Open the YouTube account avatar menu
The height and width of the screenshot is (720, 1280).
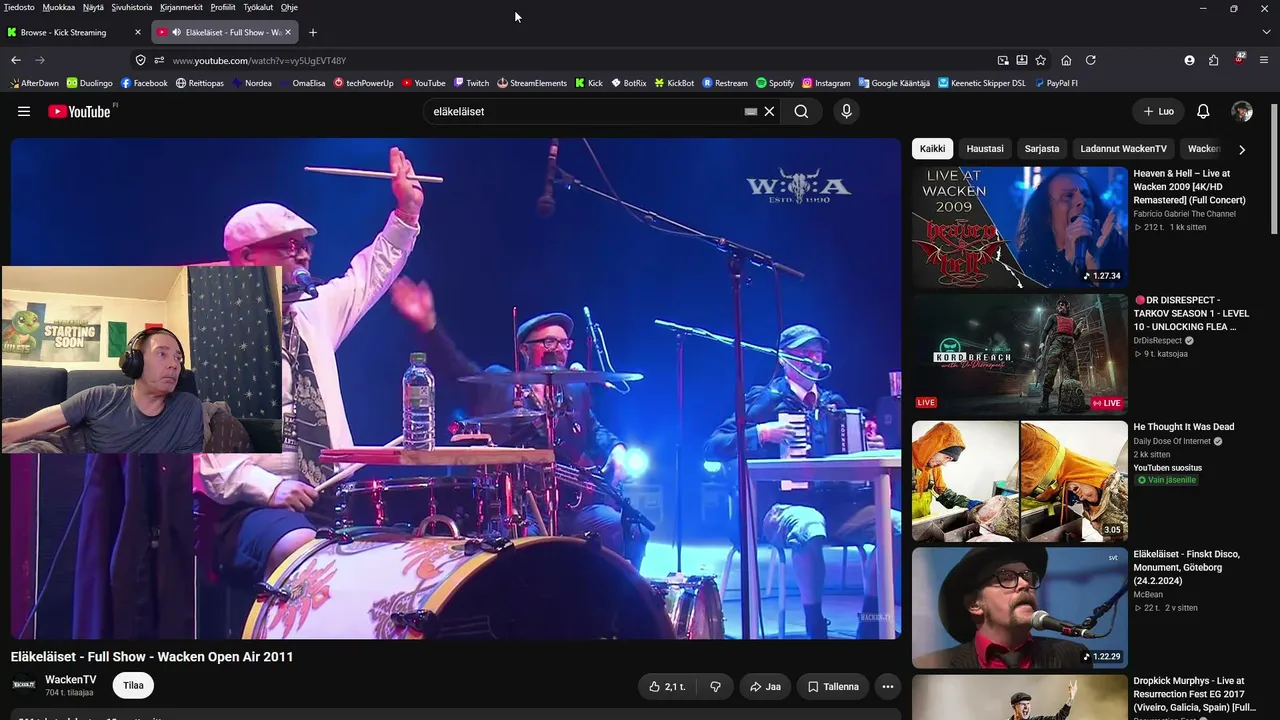coord(1242,111)
